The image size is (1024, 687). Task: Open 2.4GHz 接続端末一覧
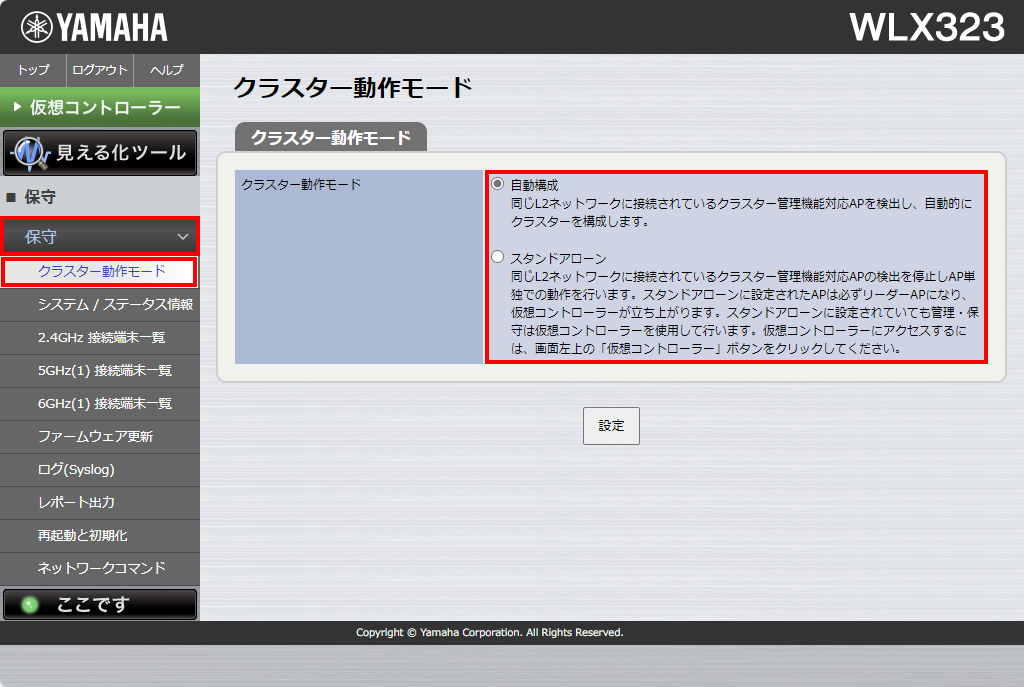[x=102, y=337]
